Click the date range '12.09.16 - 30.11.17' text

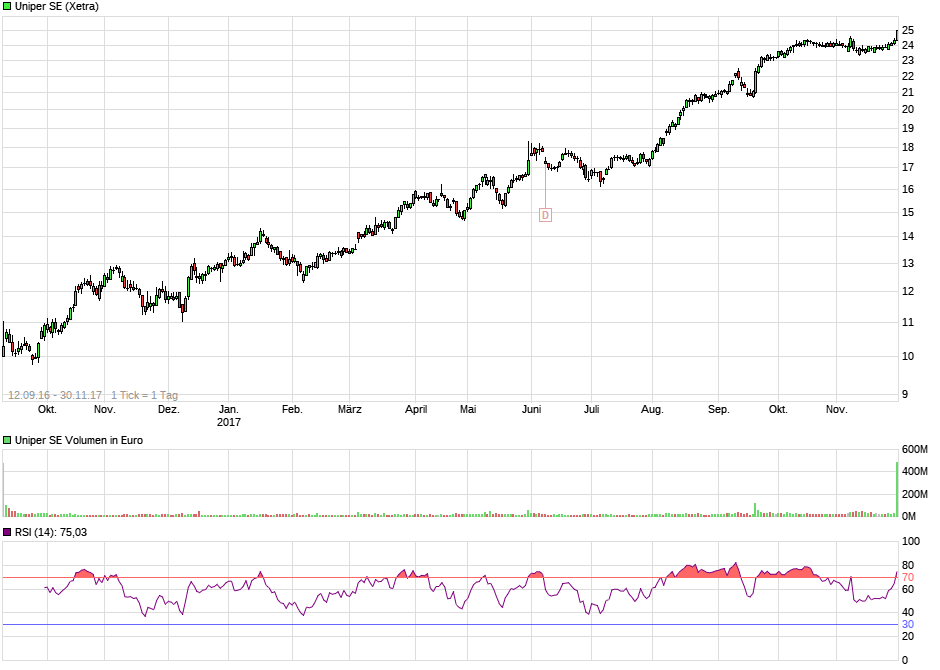(55, 396)
